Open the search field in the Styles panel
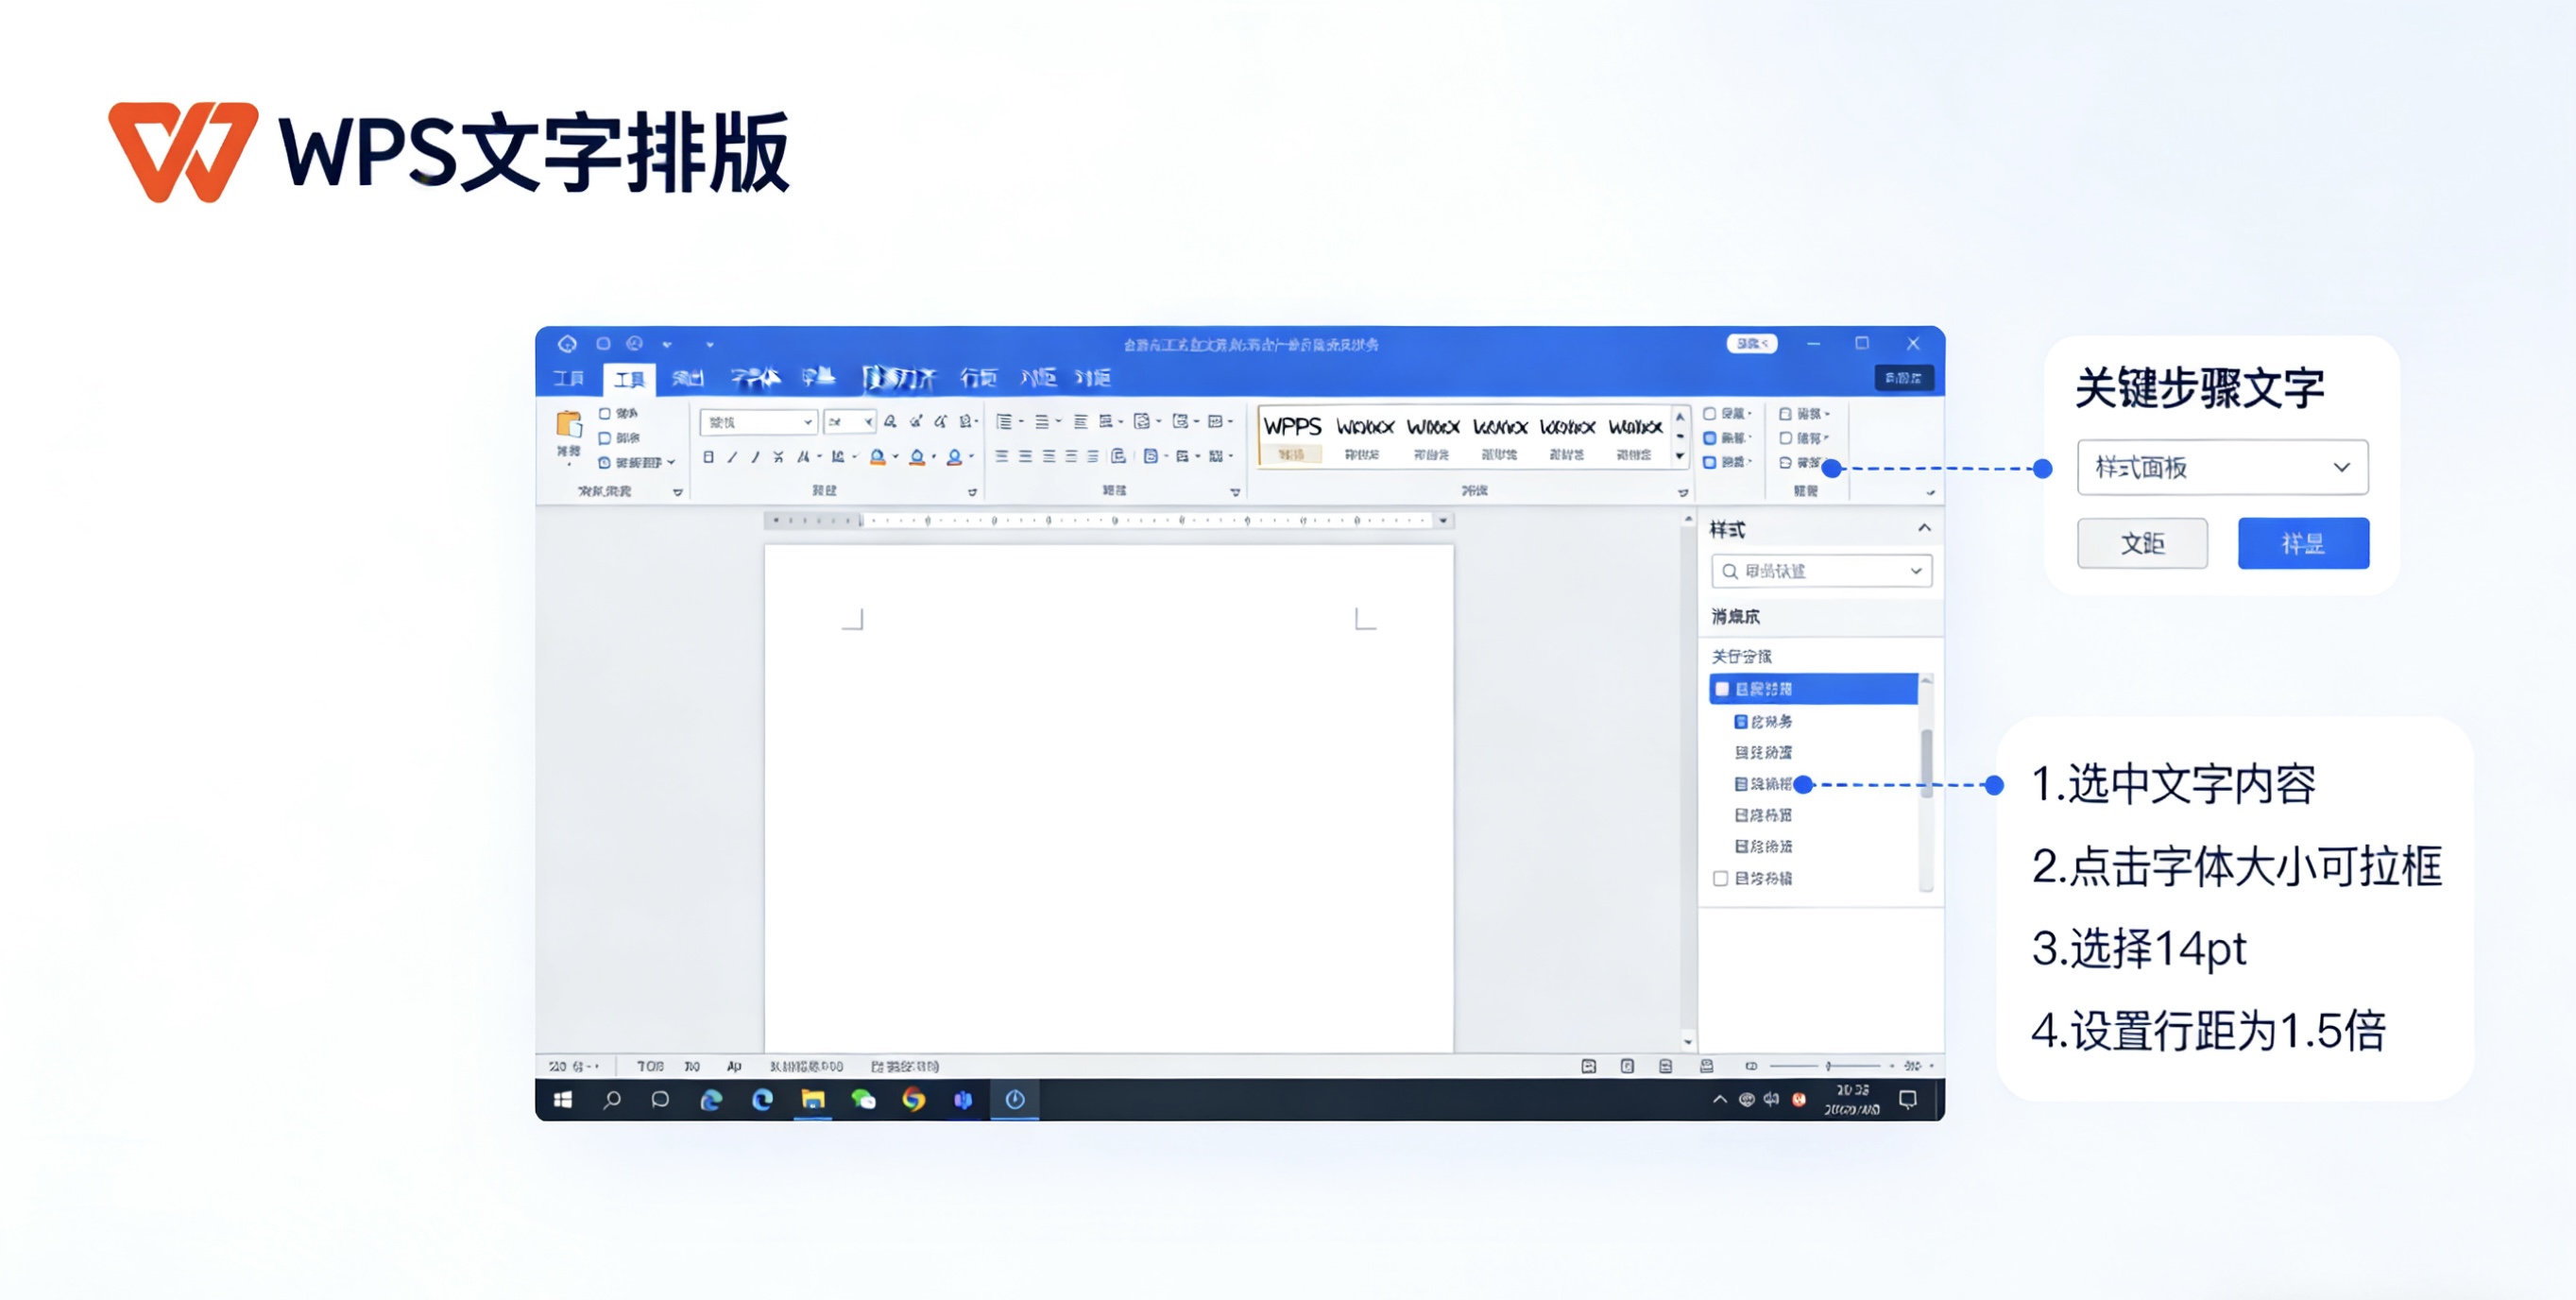The width and height of the screenshot is (2576, 1300). pyautogui.click(x=1820, y=570)
